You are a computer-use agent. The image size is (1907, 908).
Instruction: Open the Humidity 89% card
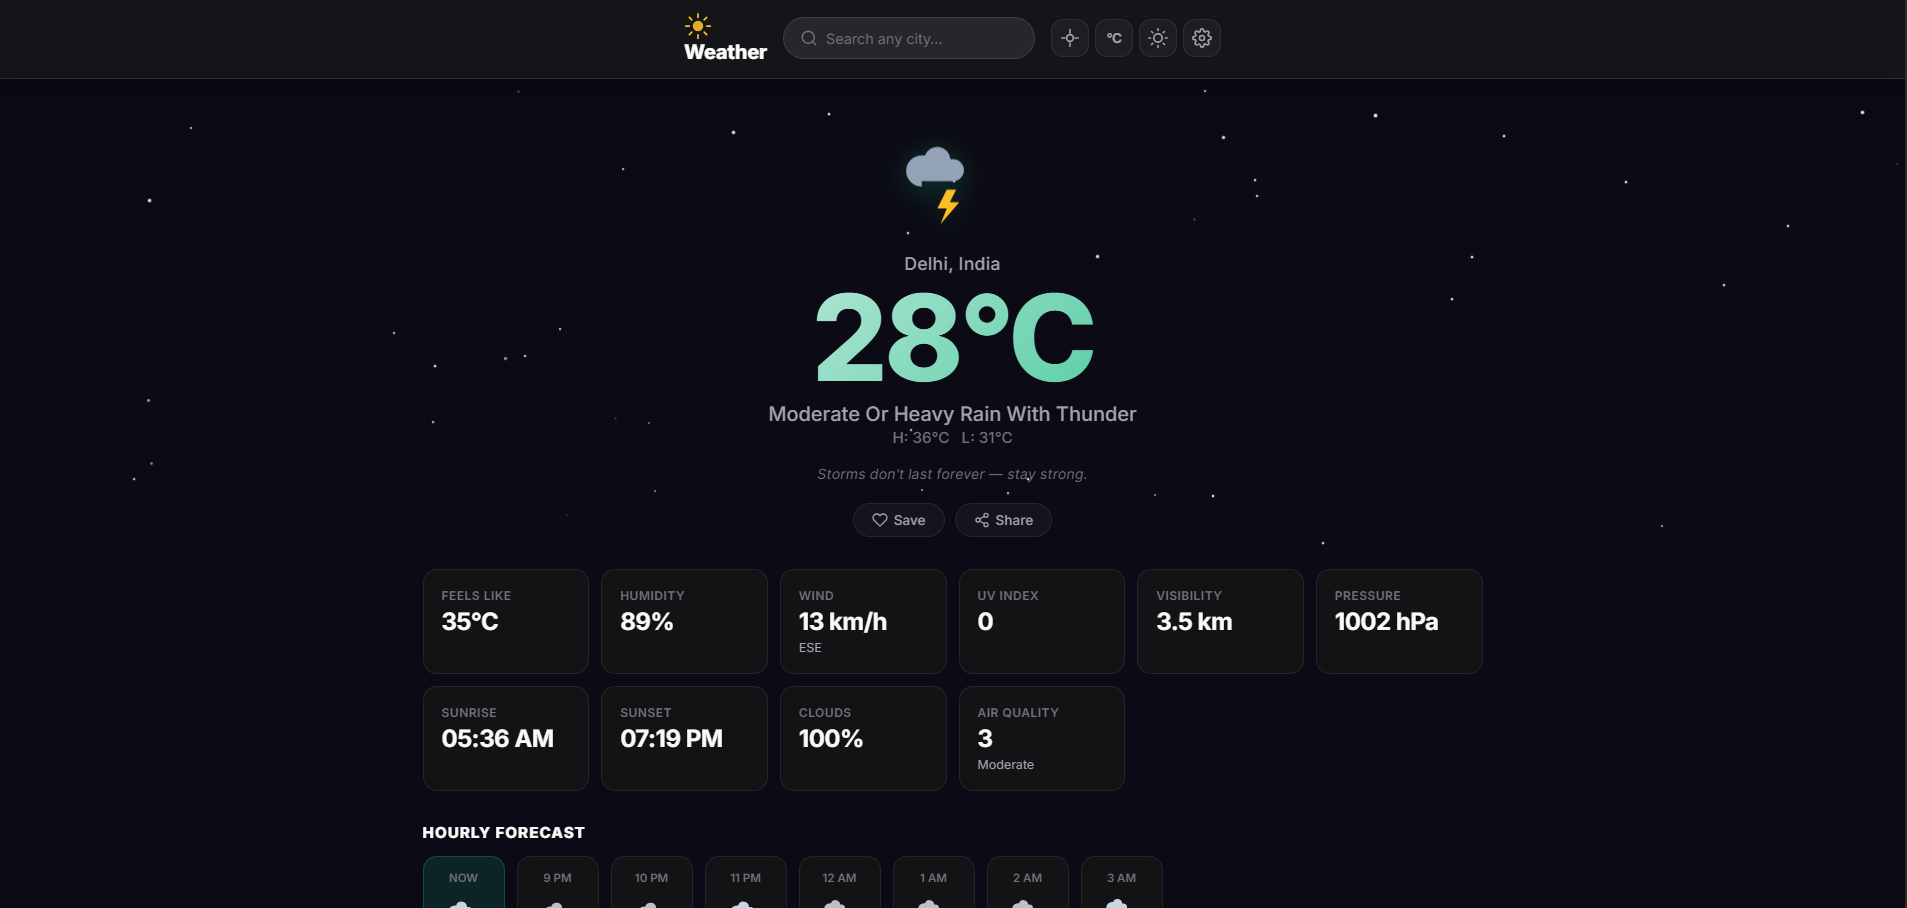[x=684, y=621]
